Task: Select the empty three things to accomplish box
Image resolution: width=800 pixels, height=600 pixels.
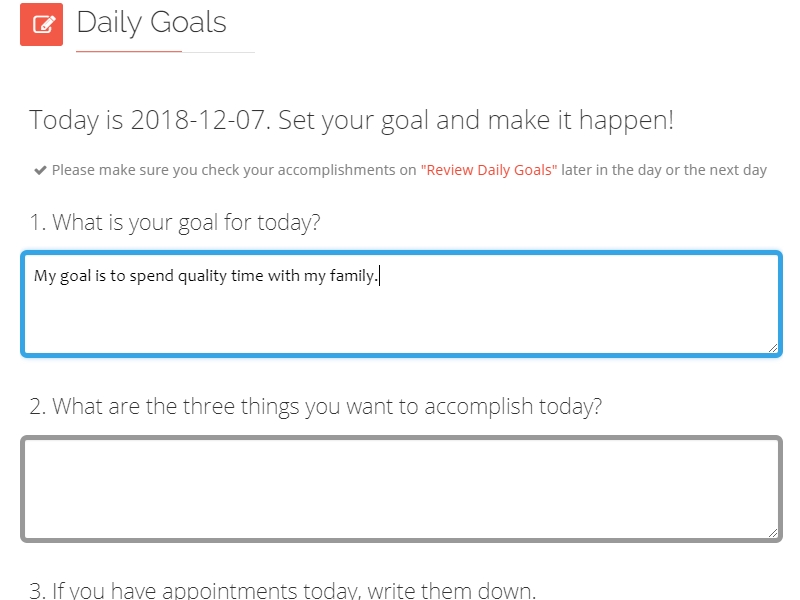Action: (x=401, y=489)
